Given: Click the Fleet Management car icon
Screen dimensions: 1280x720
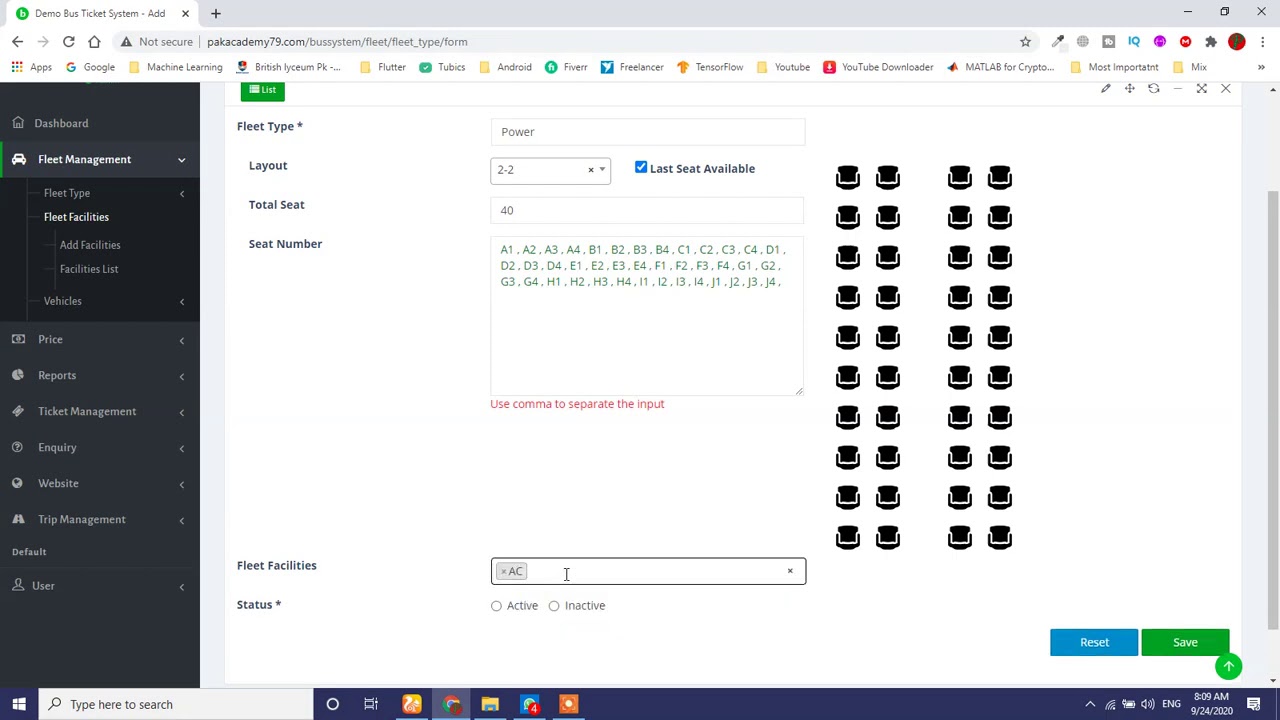Looking at the screenshot, I should (18, 159).
